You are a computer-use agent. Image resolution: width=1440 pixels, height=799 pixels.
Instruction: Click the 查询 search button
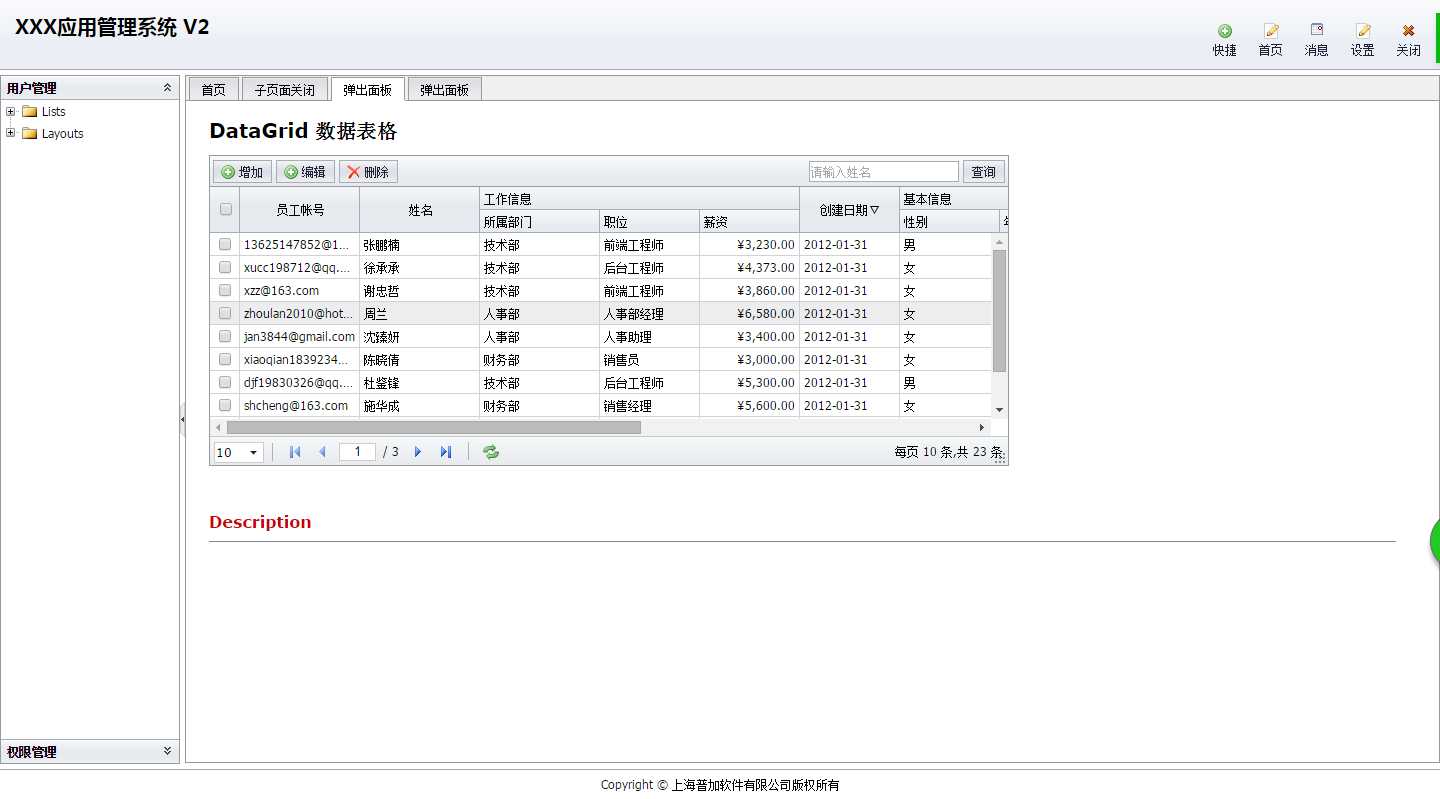click(984, 172)
